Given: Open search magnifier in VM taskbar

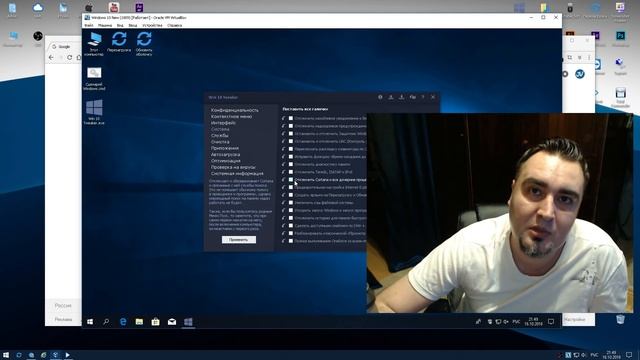Looking at the screenshot, I should [106, 322].
